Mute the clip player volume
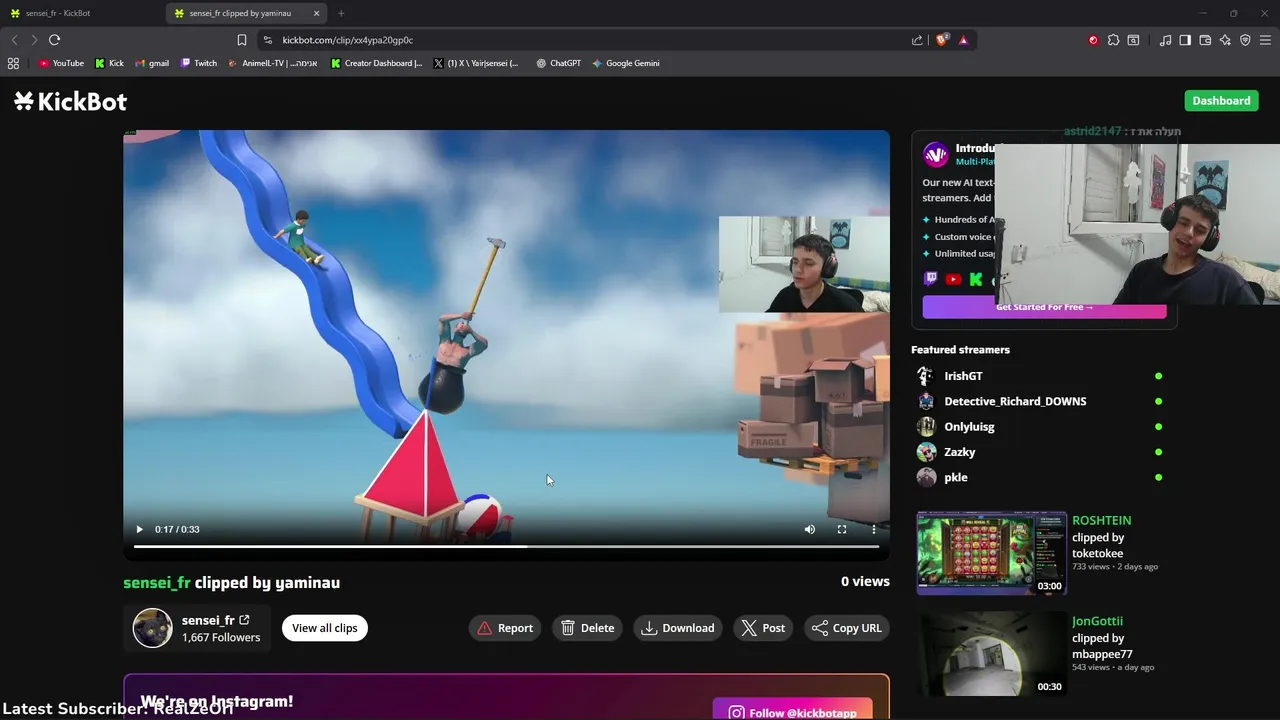The image size is (1280, 720). (810, 529)
